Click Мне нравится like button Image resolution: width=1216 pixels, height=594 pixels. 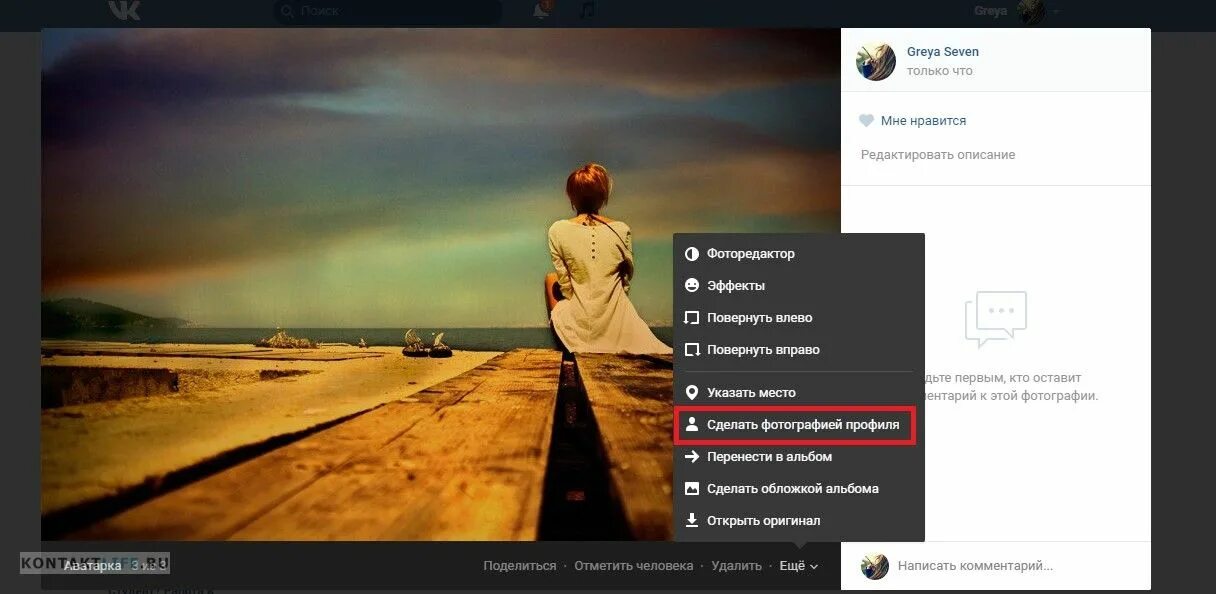point(912,121)
